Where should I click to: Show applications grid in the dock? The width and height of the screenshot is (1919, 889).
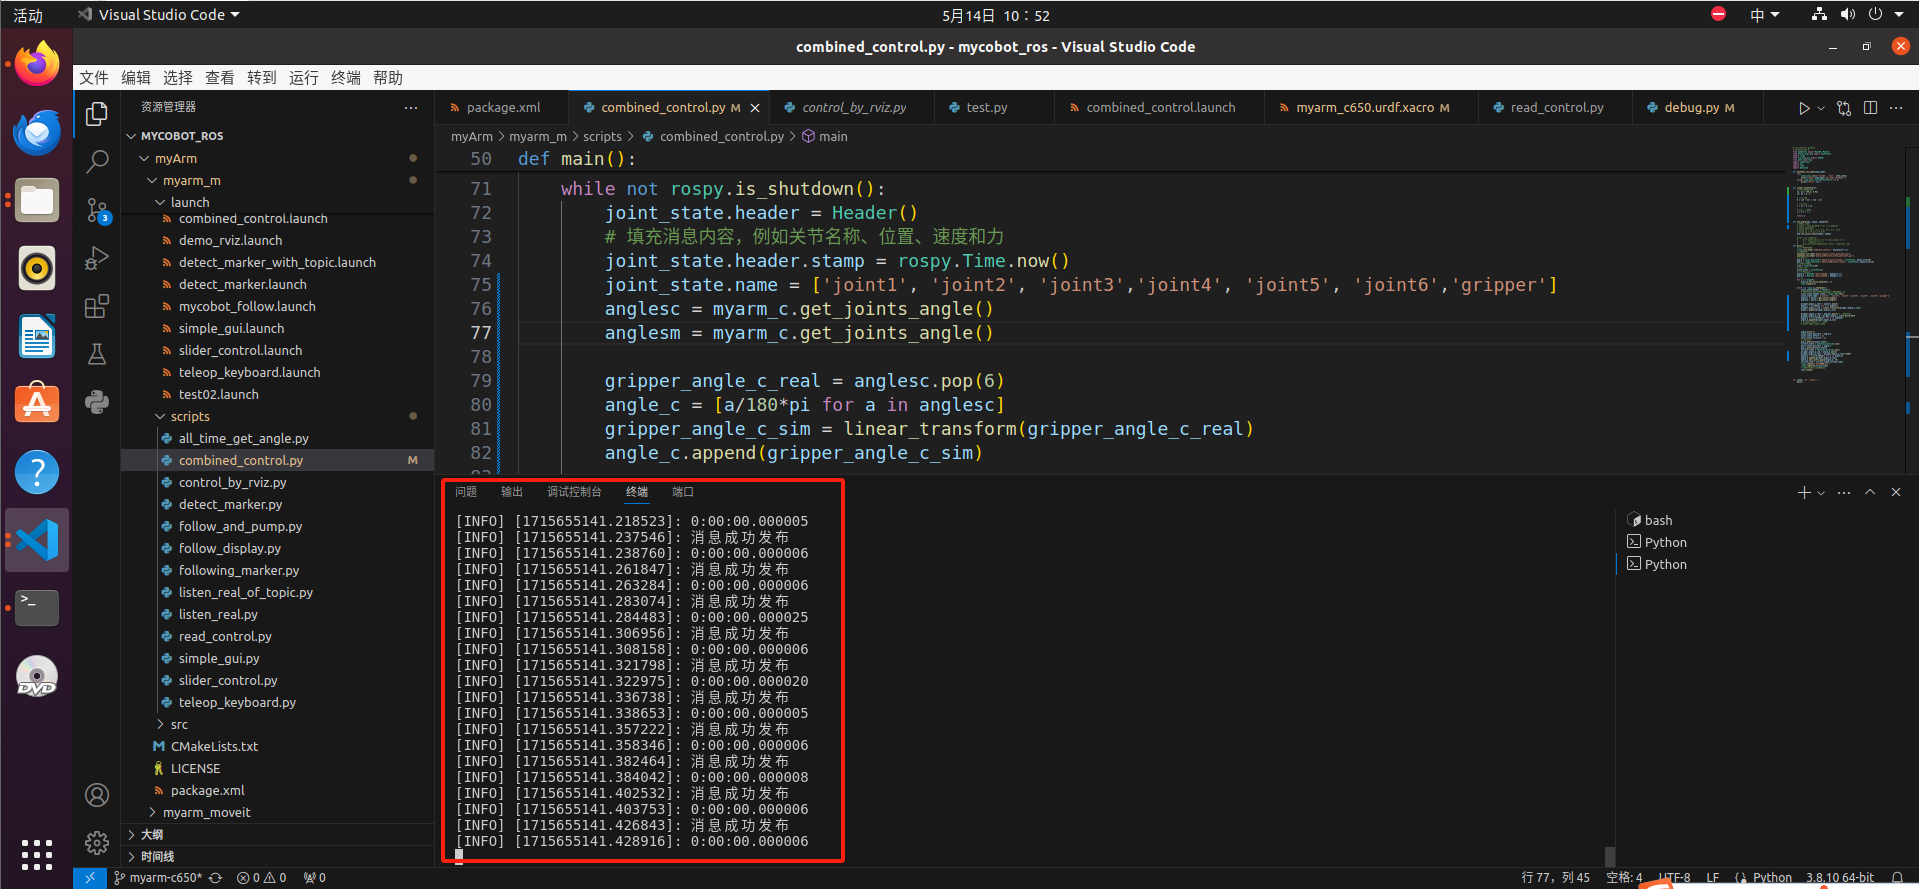37,855
